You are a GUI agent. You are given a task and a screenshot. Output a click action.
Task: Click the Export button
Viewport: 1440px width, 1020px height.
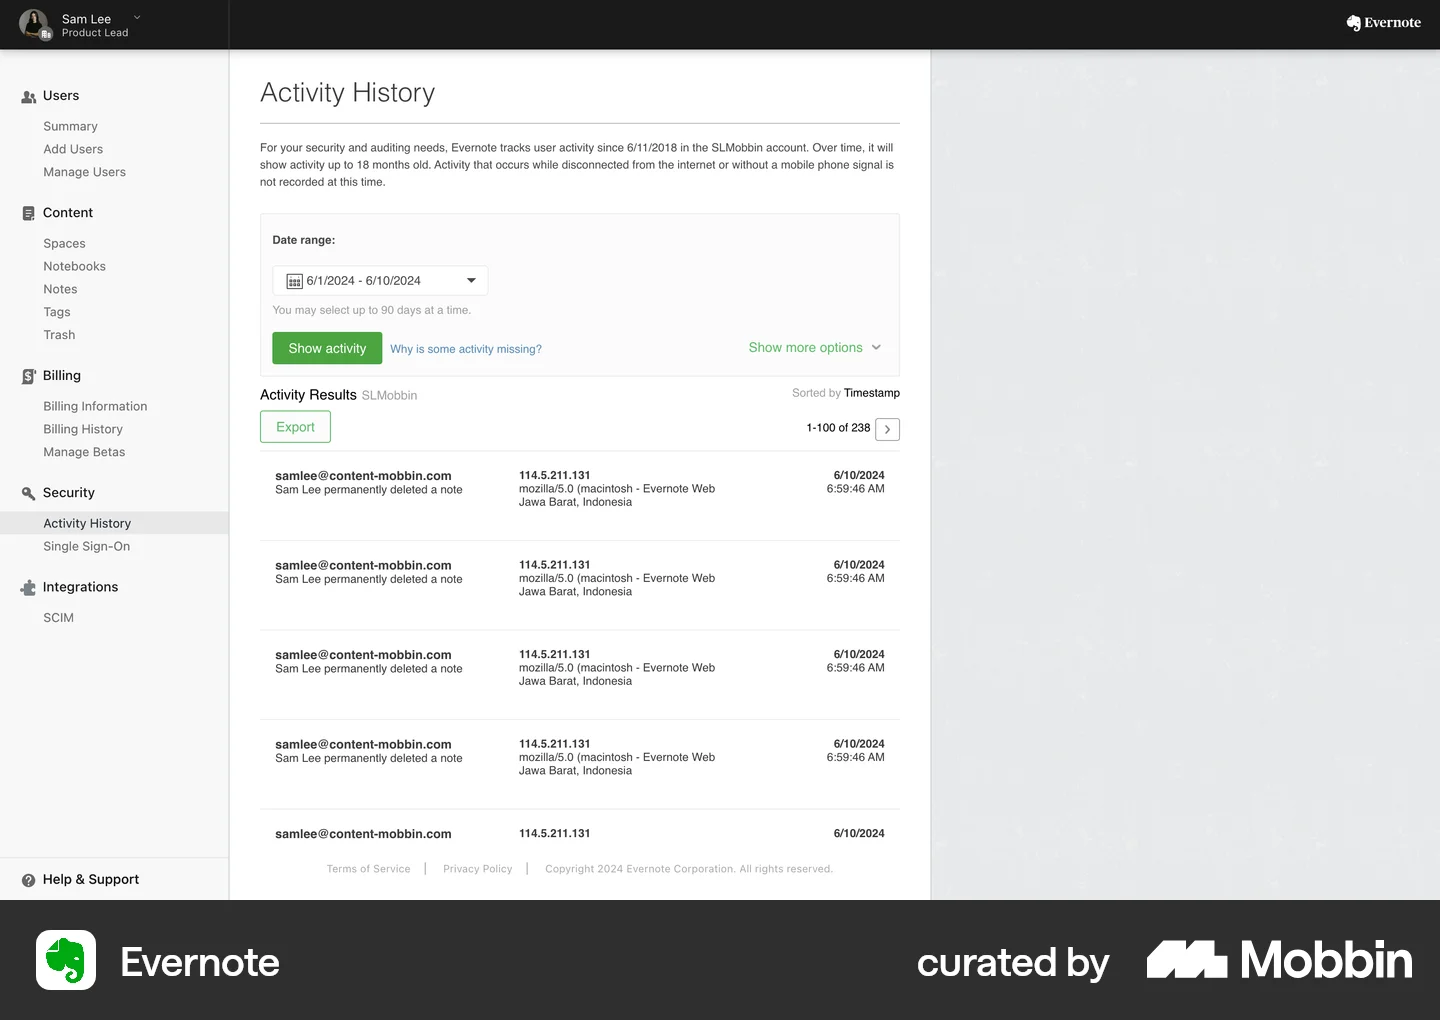pos(295,427)
